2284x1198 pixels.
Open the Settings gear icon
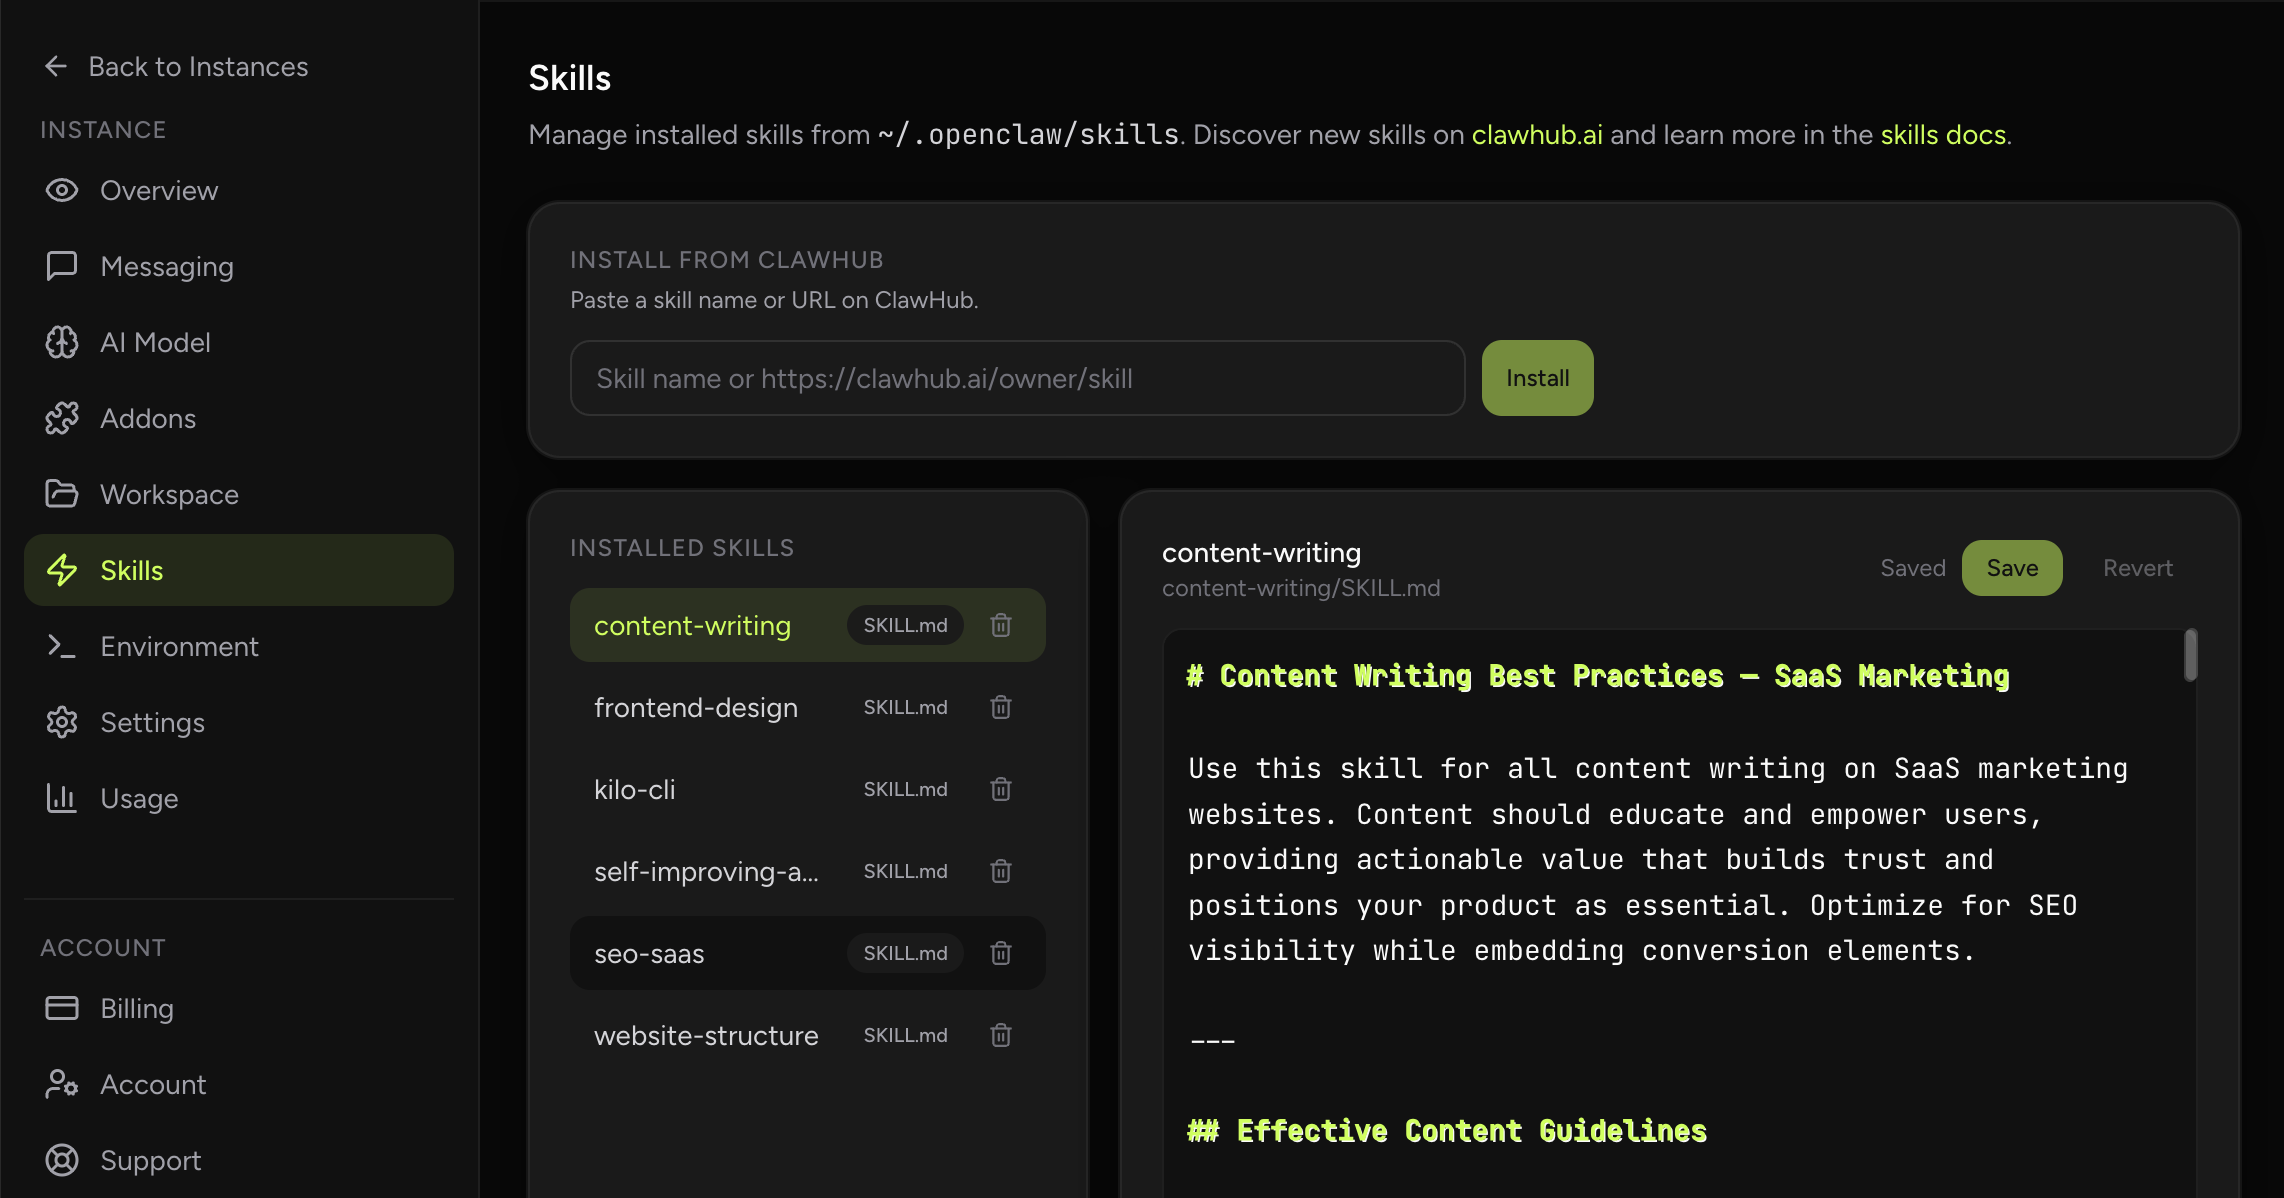[x=62, y=722]
